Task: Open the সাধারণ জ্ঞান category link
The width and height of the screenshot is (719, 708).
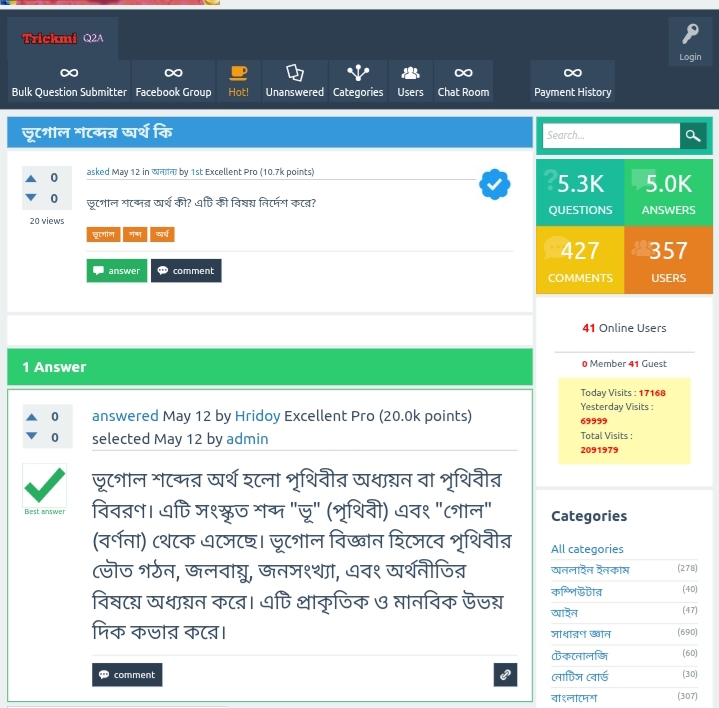Action: point(581,634)
